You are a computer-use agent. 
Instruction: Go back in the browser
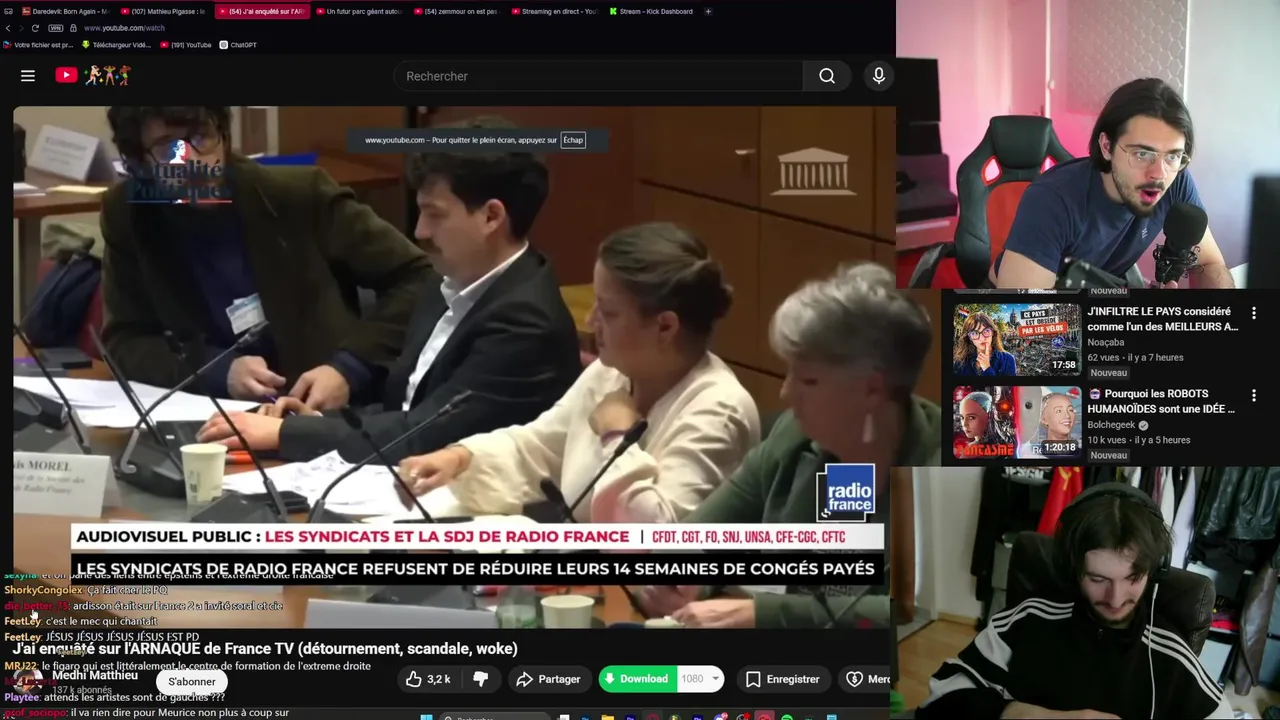(x=8, y=28)
